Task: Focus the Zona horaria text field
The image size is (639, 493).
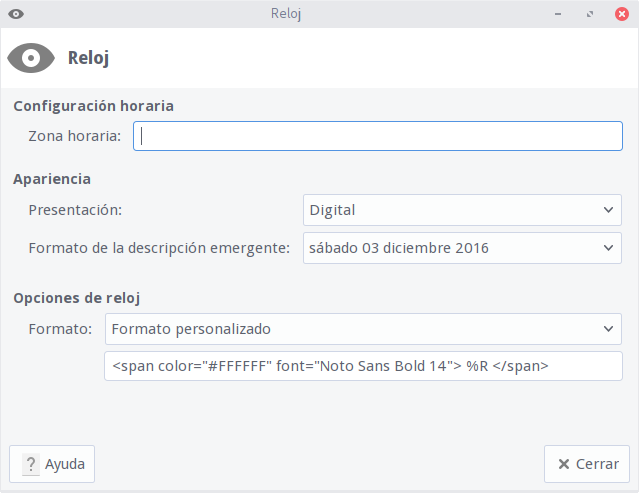Action: pos(378,136)
